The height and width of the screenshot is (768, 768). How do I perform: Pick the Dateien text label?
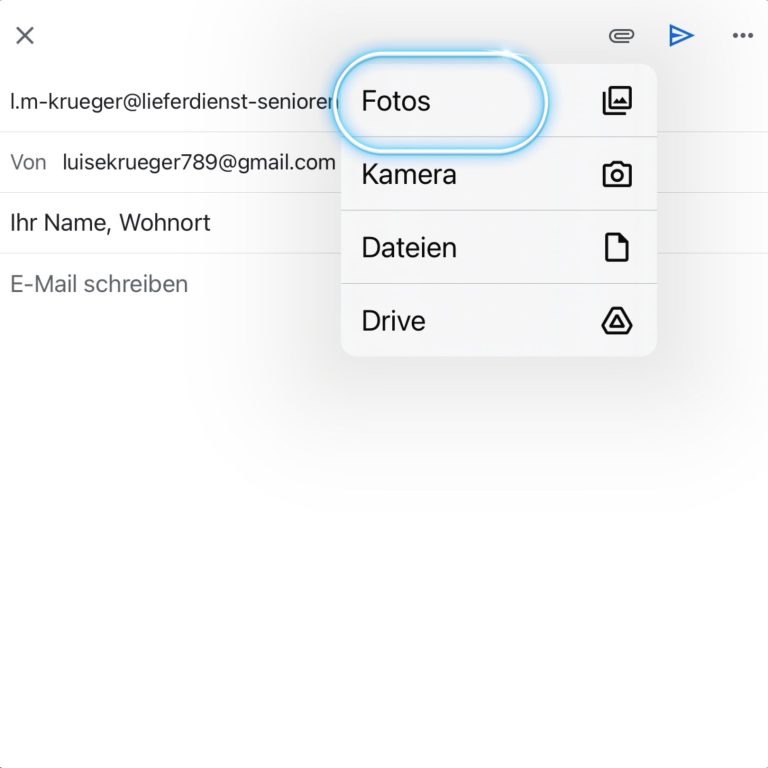pyautogui.click(x=409, y=248)
